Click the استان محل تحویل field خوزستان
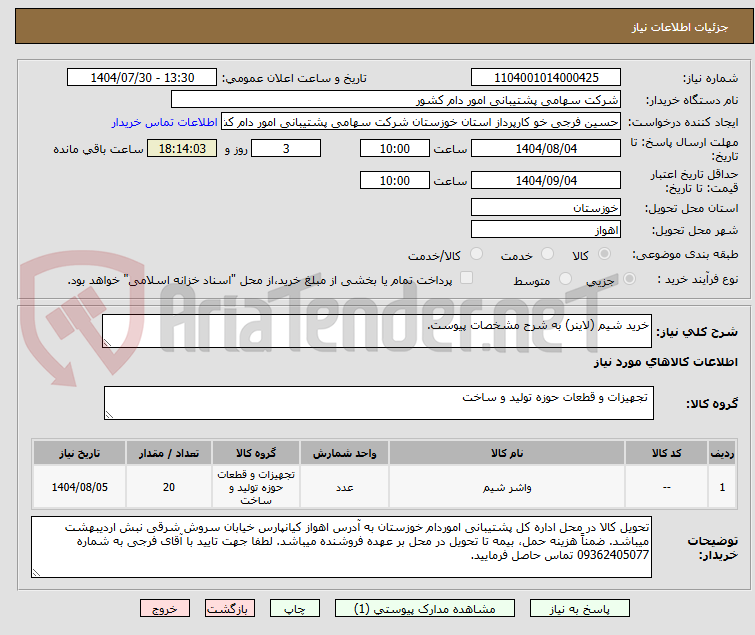 pyautogui.click(x=546, y=207)
